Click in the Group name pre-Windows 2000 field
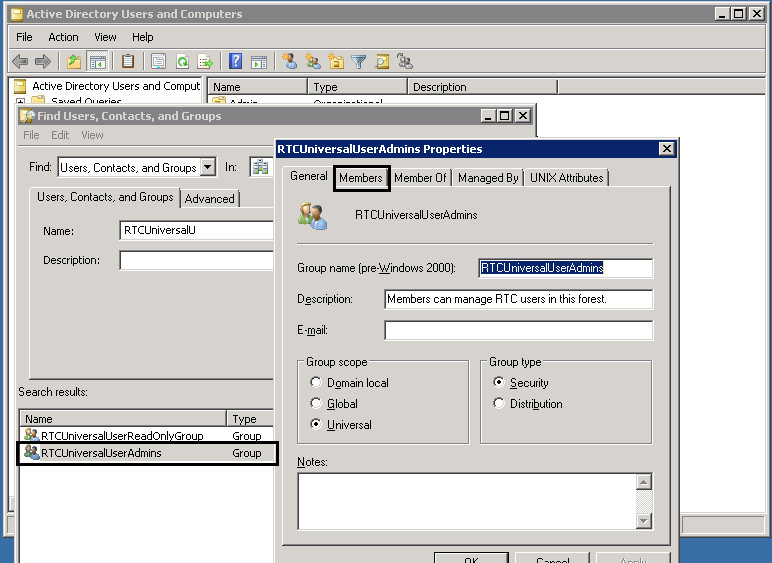The image size is (772, 563). 566,268
